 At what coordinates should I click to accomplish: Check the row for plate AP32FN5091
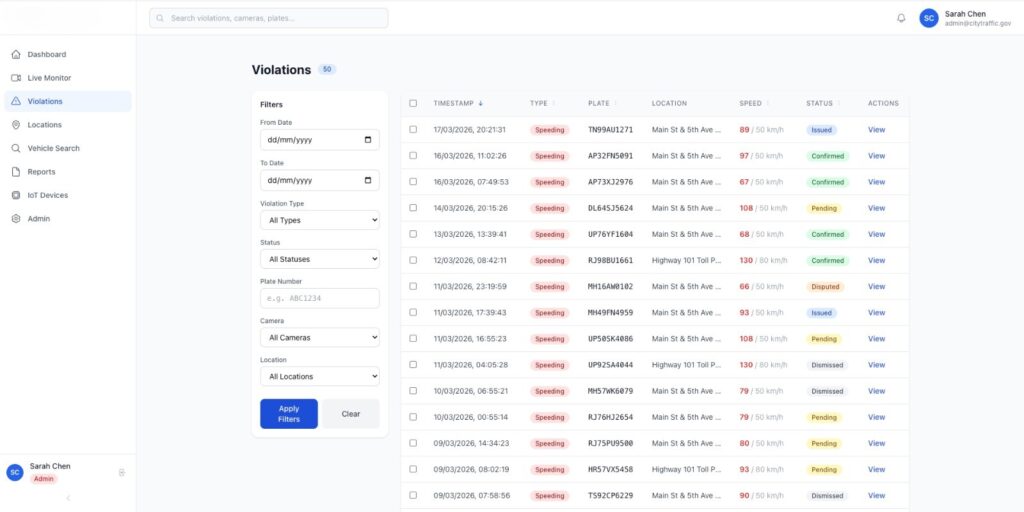click(x=413, y=155)
